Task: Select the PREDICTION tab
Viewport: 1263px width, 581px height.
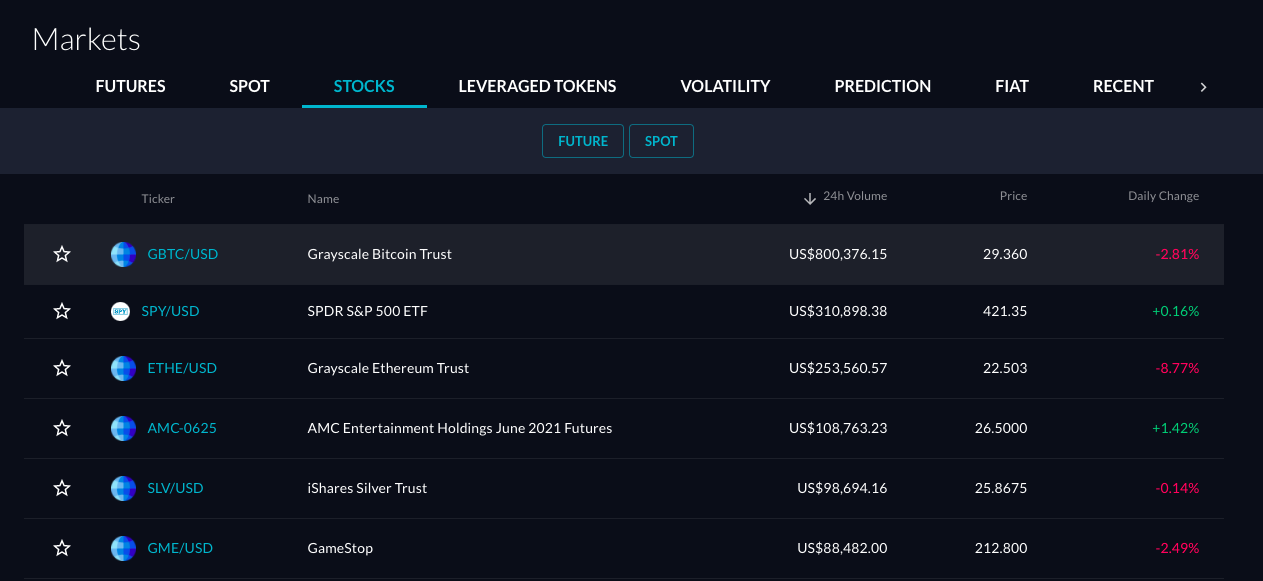Action: (882, 86)
